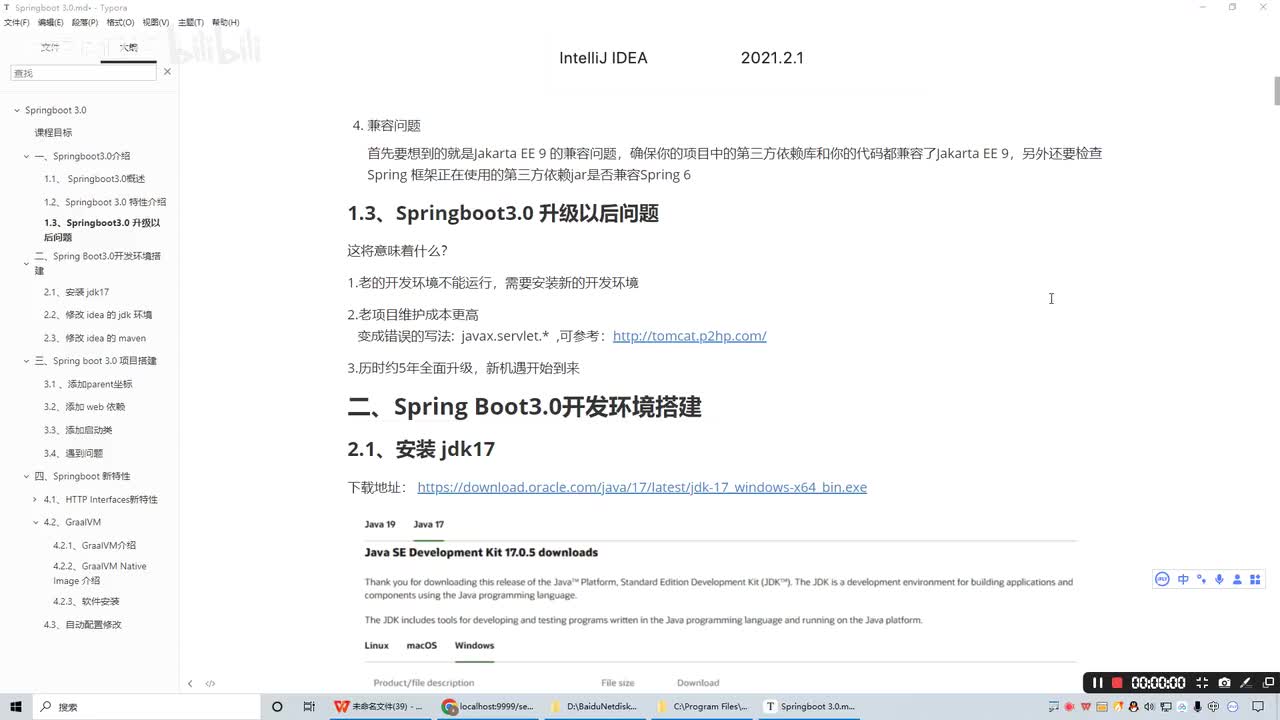Jump to 3.3、添加启动类 in outline
This screenshot has height=720, width=1280.
point(78,430)
